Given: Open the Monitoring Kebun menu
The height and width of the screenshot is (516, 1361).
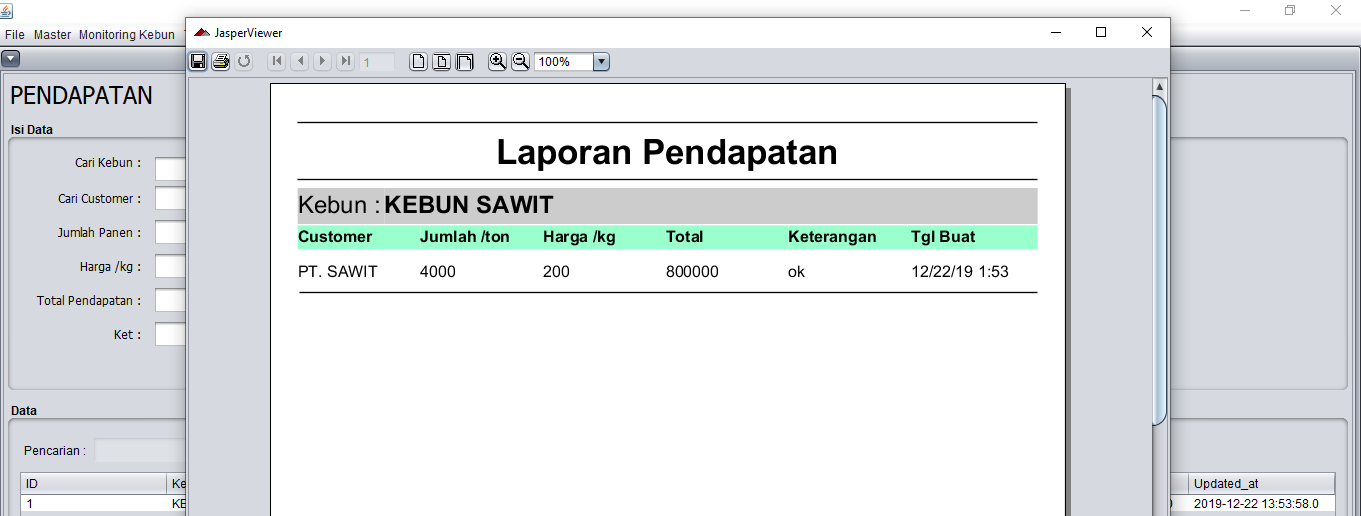Looking at the screenshot, I should [x=127, y=35].
